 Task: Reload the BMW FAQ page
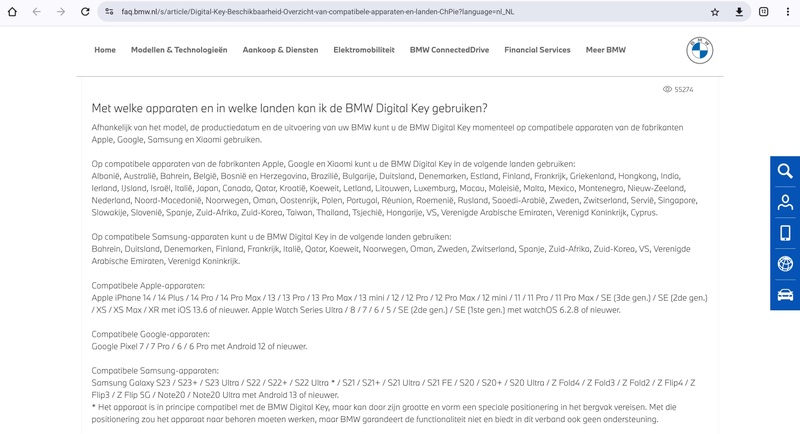click(x=85, y=12)
